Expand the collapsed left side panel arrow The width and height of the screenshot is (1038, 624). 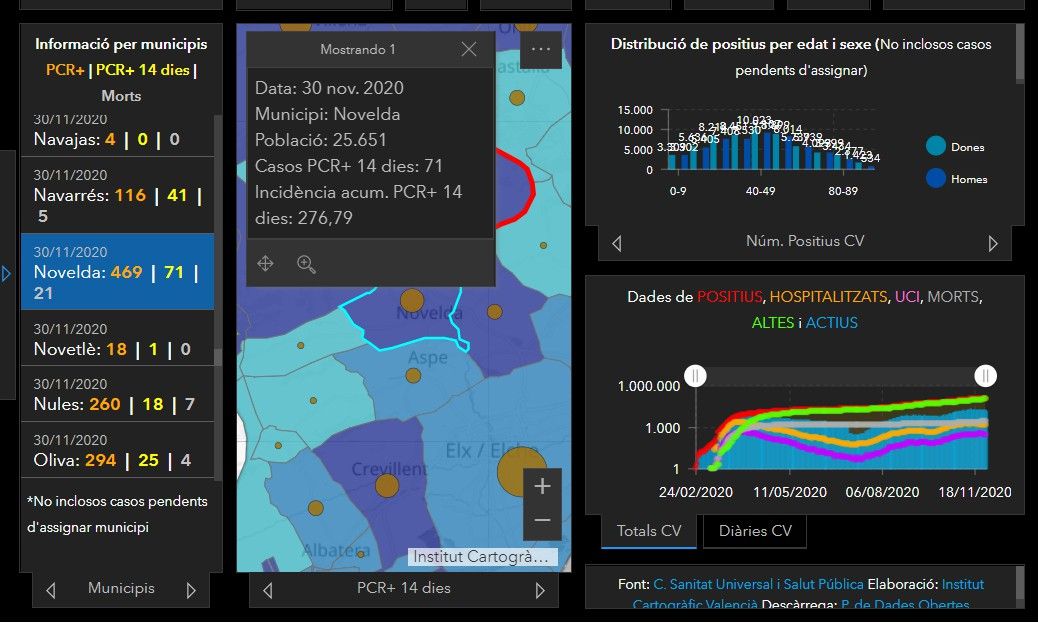click(x=7, y=273)
